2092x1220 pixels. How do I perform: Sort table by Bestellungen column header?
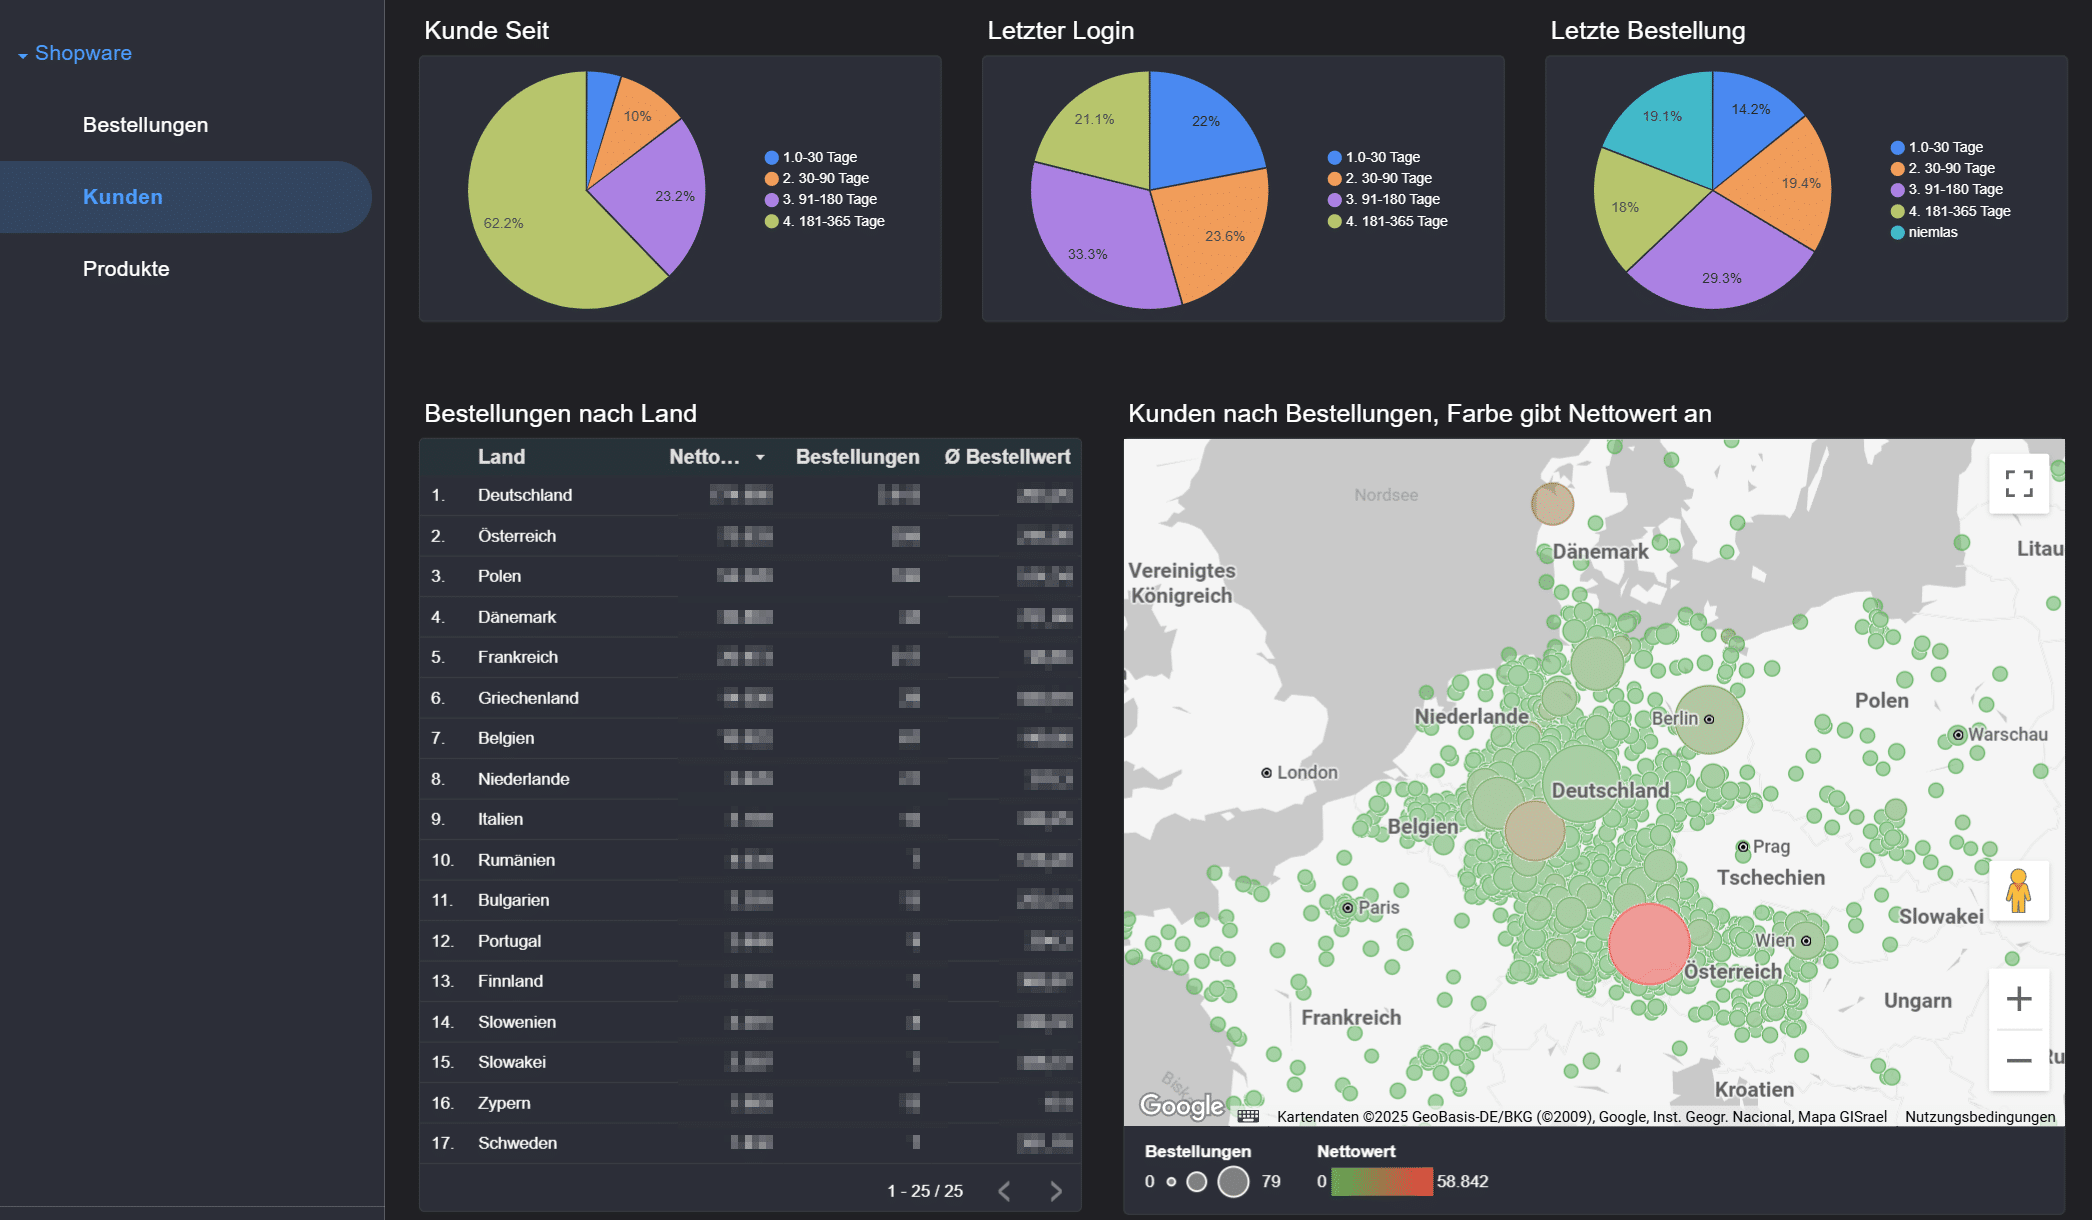(x=857, y=457)
